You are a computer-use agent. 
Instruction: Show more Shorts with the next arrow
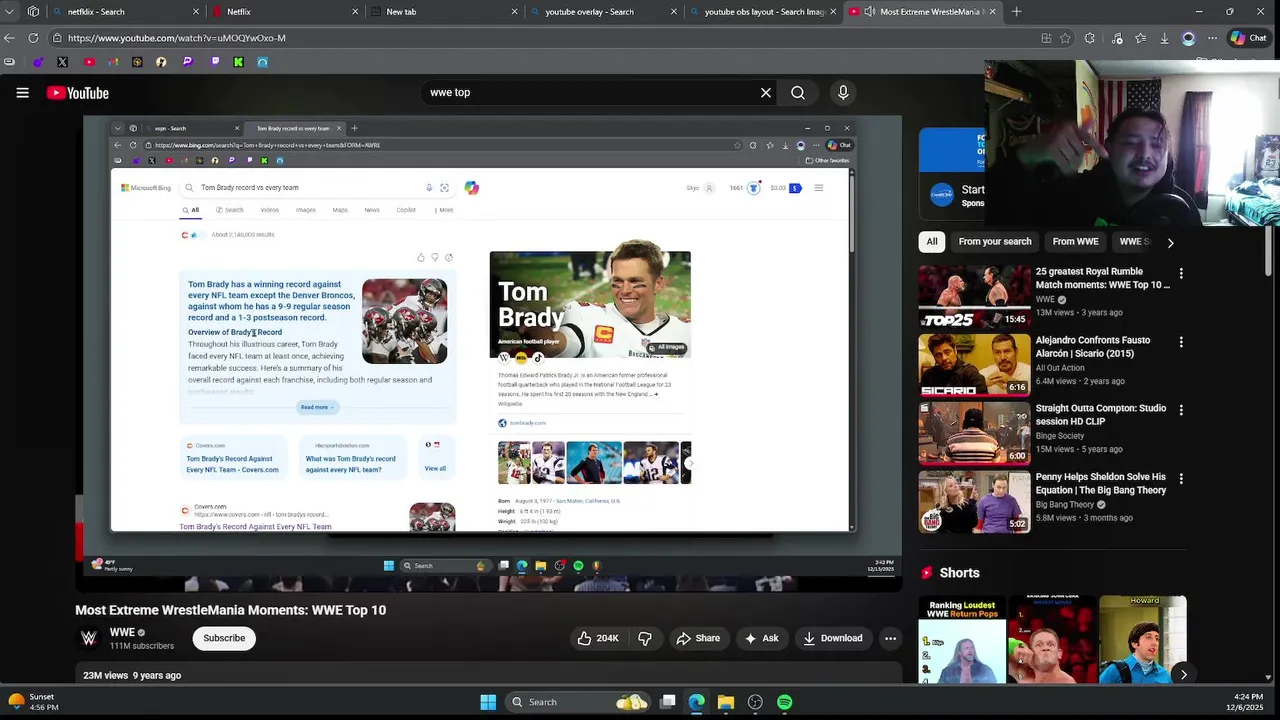point(1183,674)
